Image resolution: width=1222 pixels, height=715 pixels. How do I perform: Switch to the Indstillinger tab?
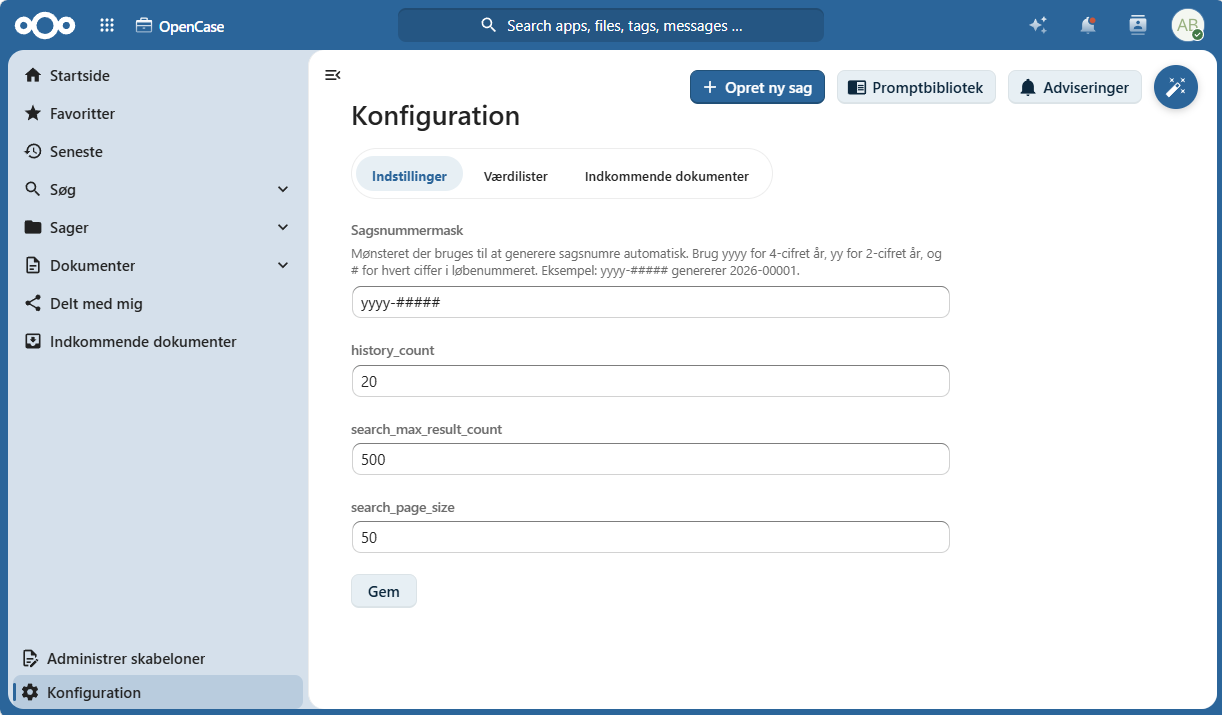coord(409,175)
